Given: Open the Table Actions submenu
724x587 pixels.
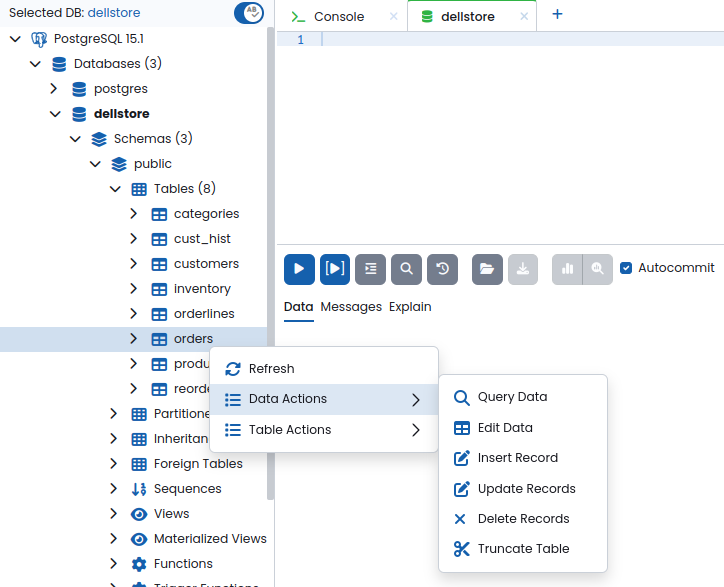Looking at the screenshot, I should 324,430.
